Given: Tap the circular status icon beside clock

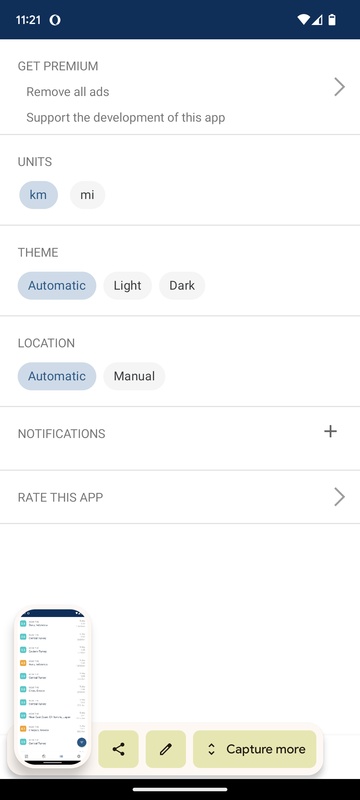Looking at the screenshot, I should tap(55, 20).
